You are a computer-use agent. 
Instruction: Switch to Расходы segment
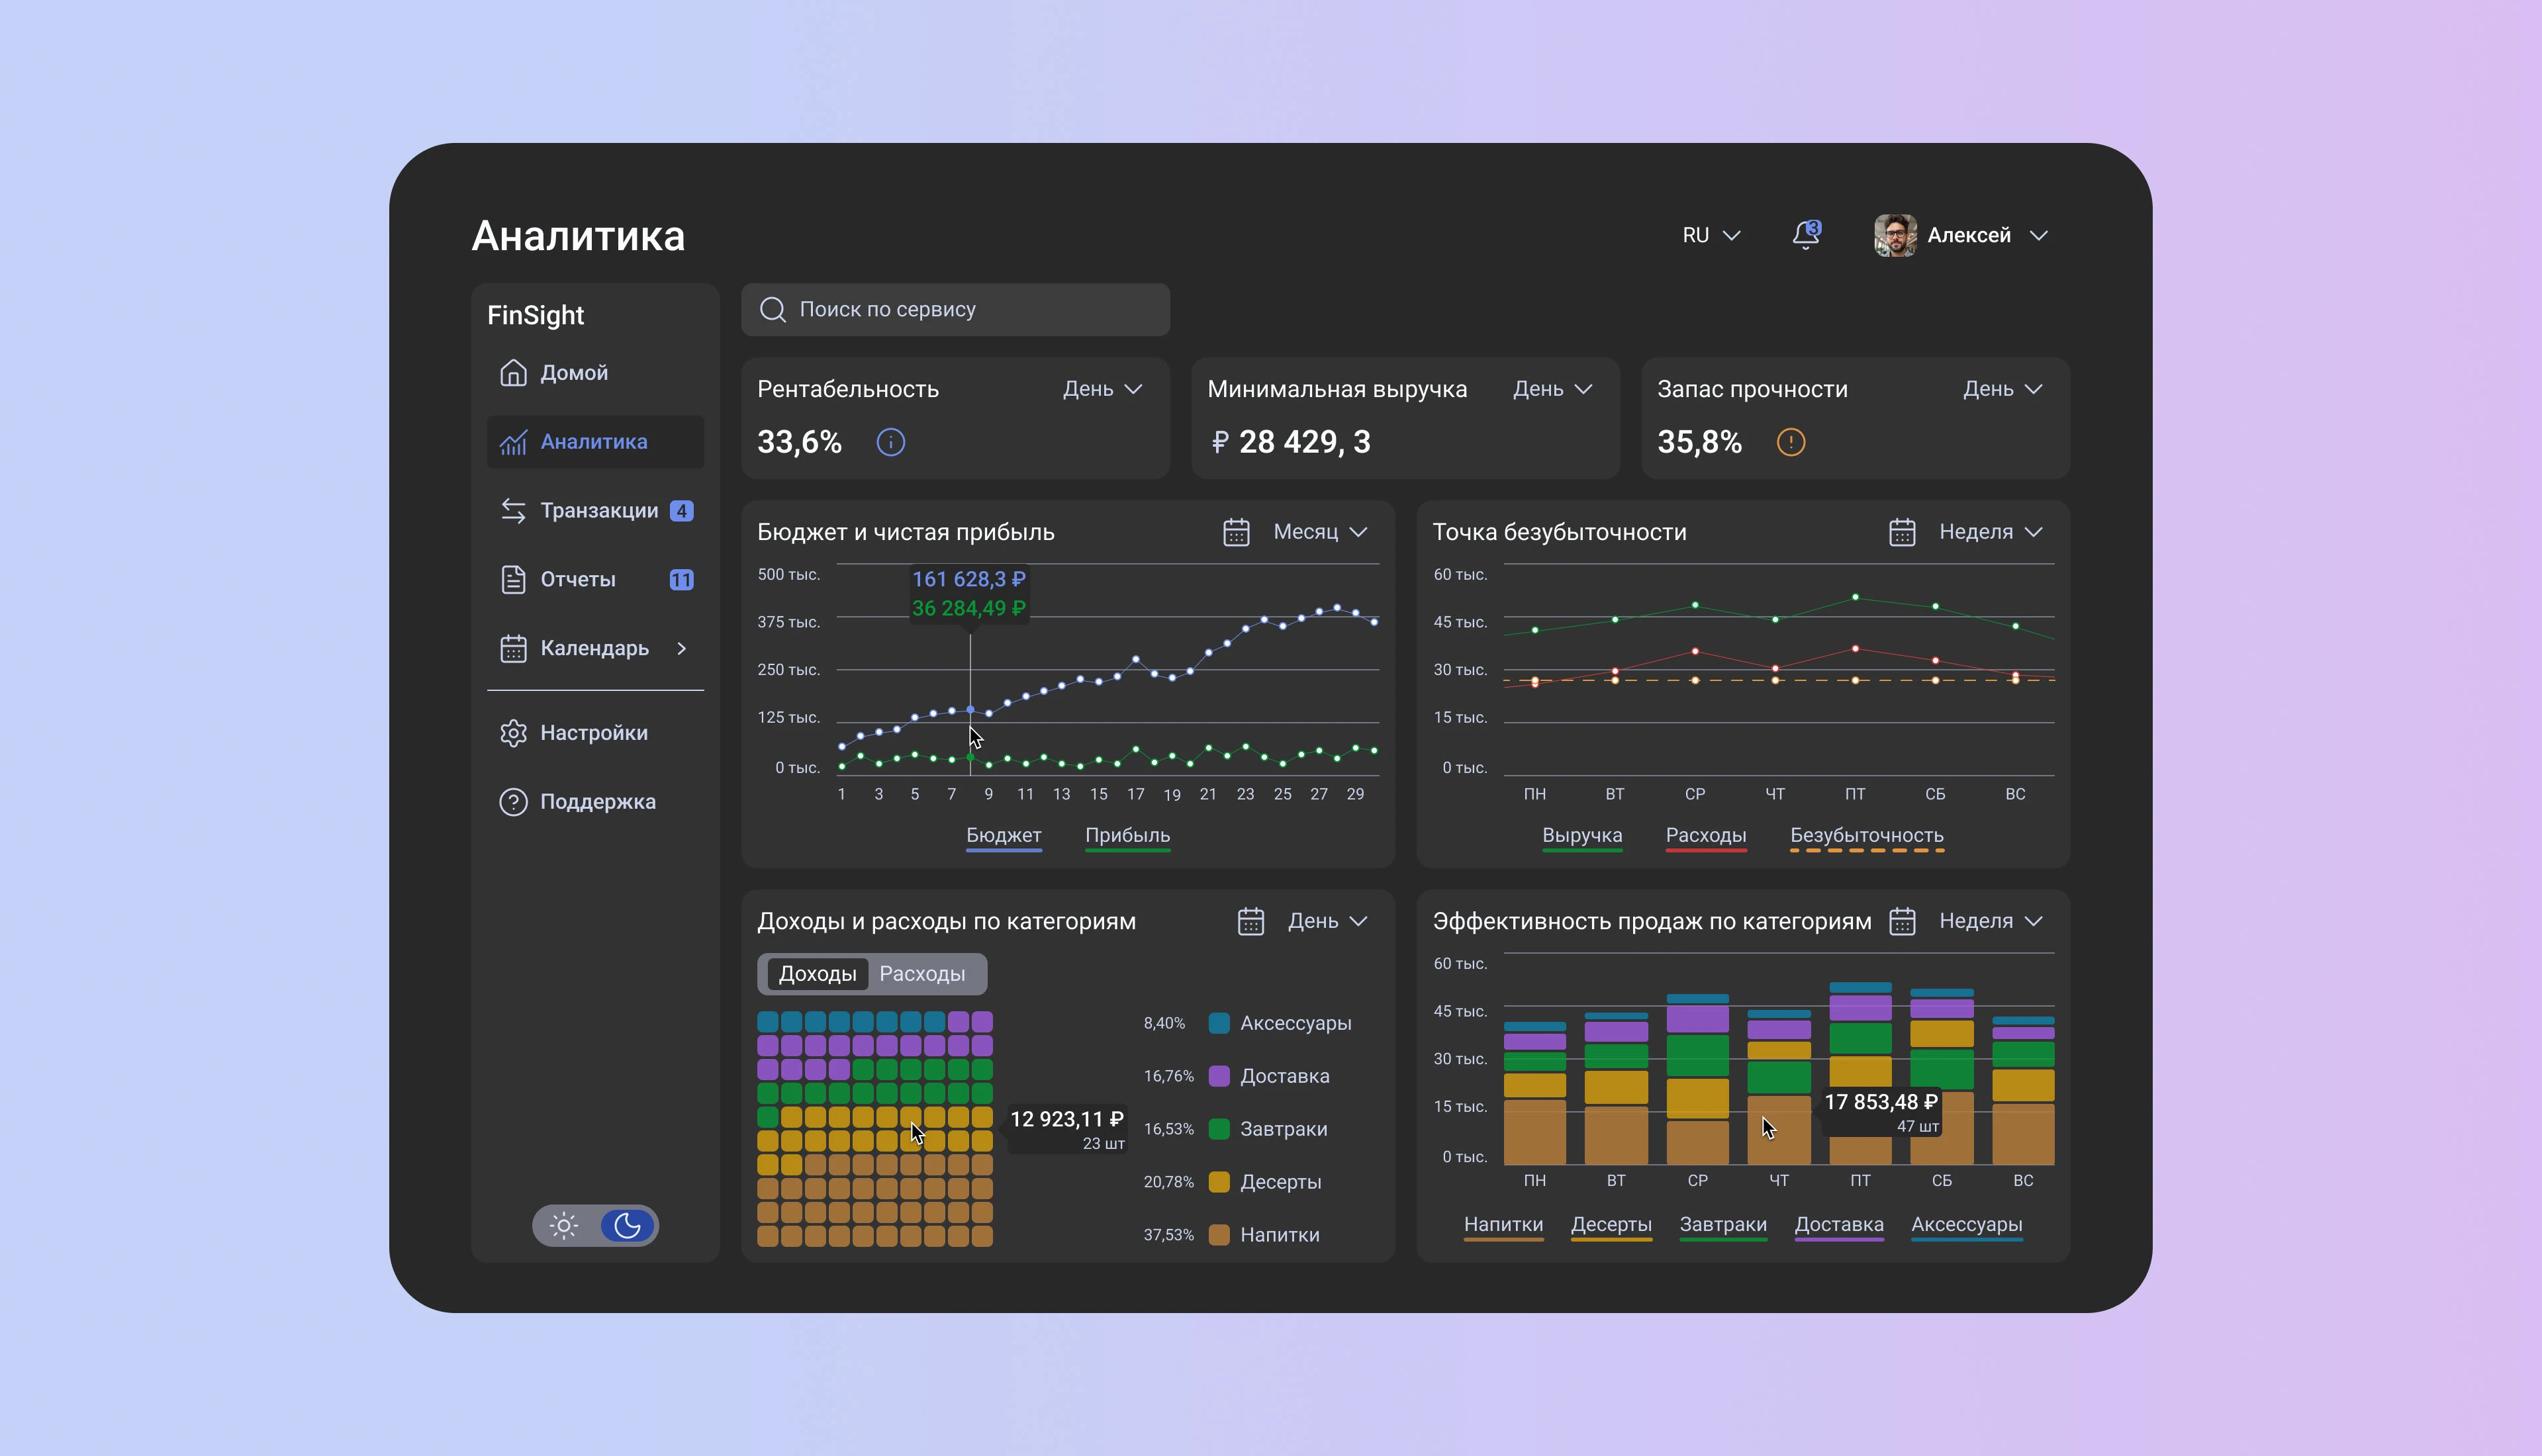922,974
